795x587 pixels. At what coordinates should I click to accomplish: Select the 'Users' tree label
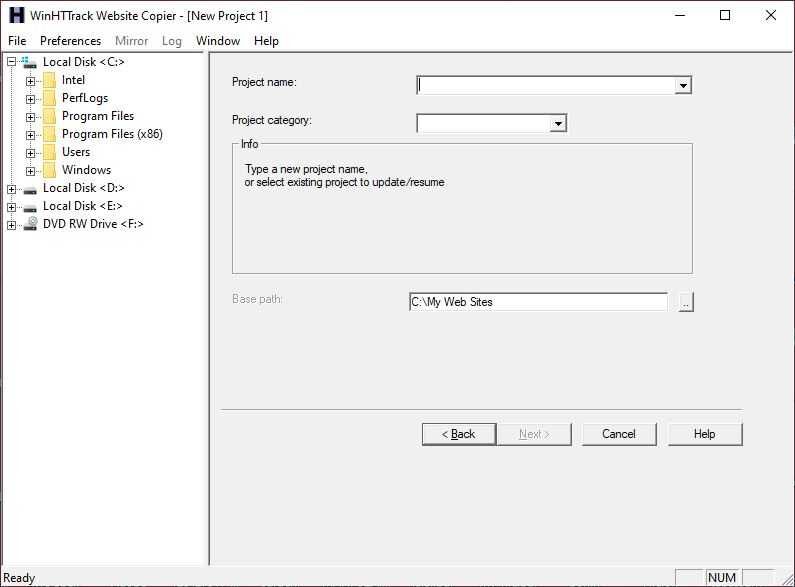click(76, 152)
